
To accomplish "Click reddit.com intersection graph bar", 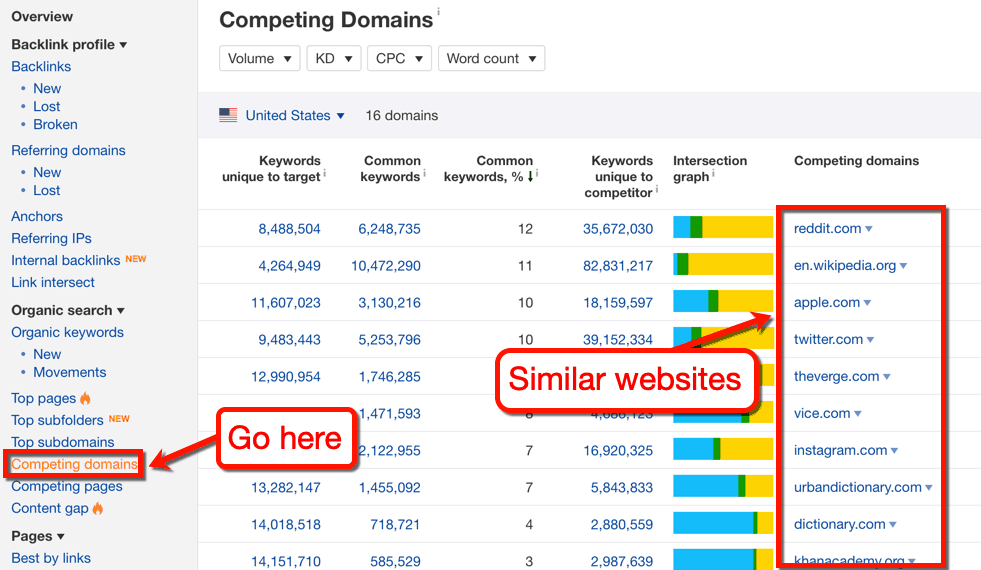I will (x=723, y=226).
